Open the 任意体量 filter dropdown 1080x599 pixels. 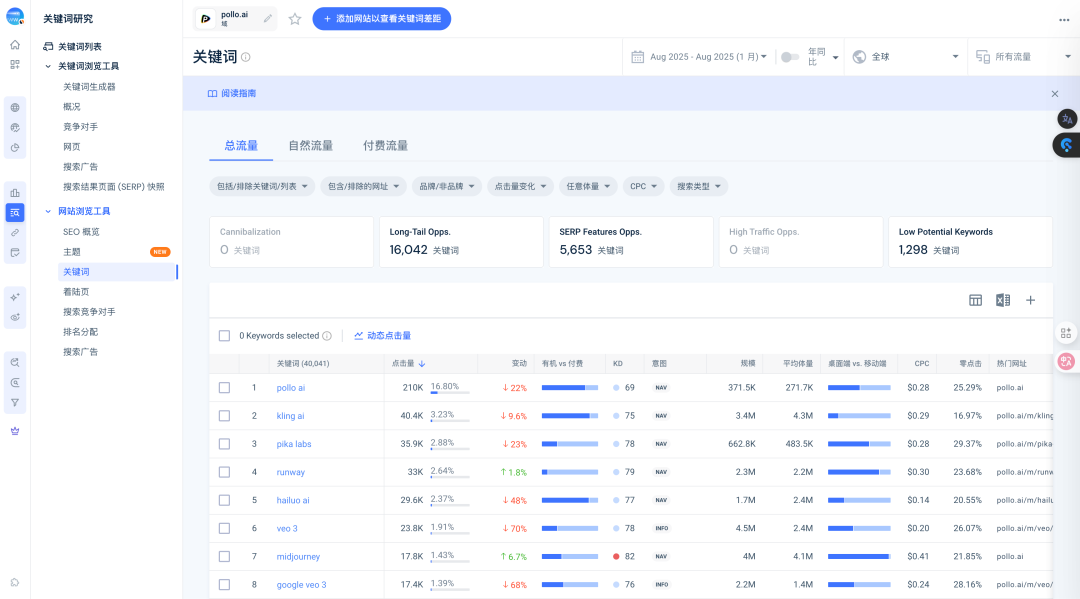(x=588, y=187)
